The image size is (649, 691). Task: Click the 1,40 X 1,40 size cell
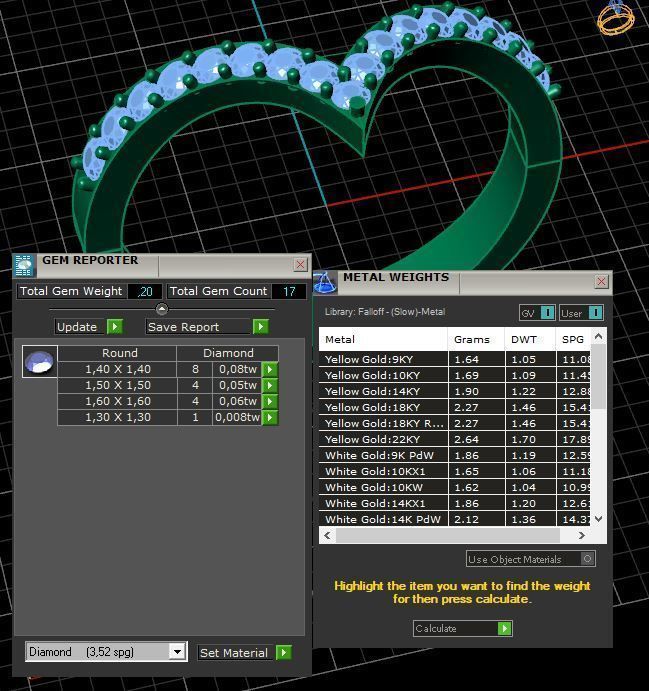(118, 369)
